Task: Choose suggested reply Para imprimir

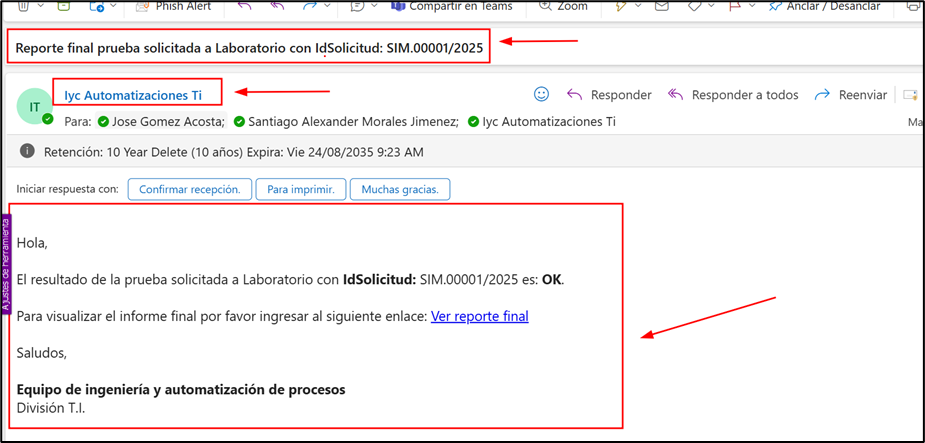Action: click(x=301, y=189)
